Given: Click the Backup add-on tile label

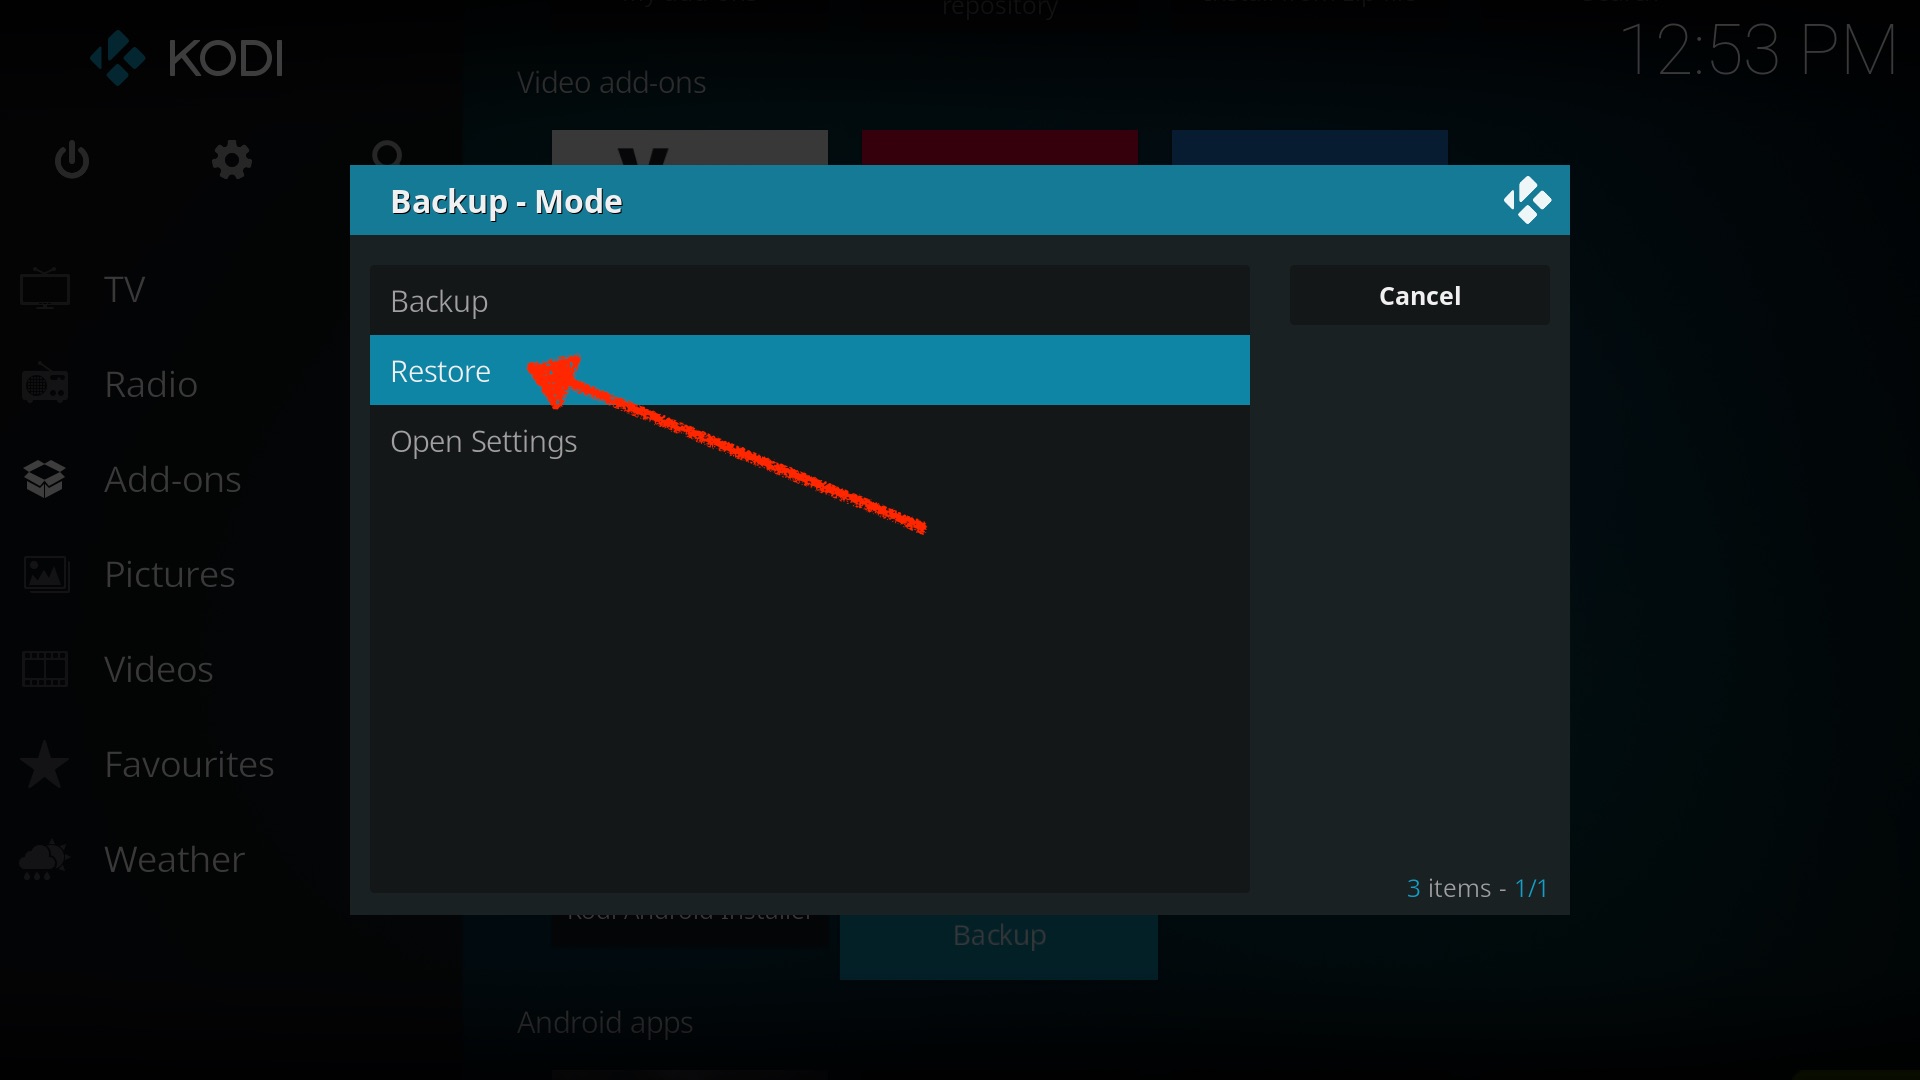Looking at the screenshot, I should [999, 936].
